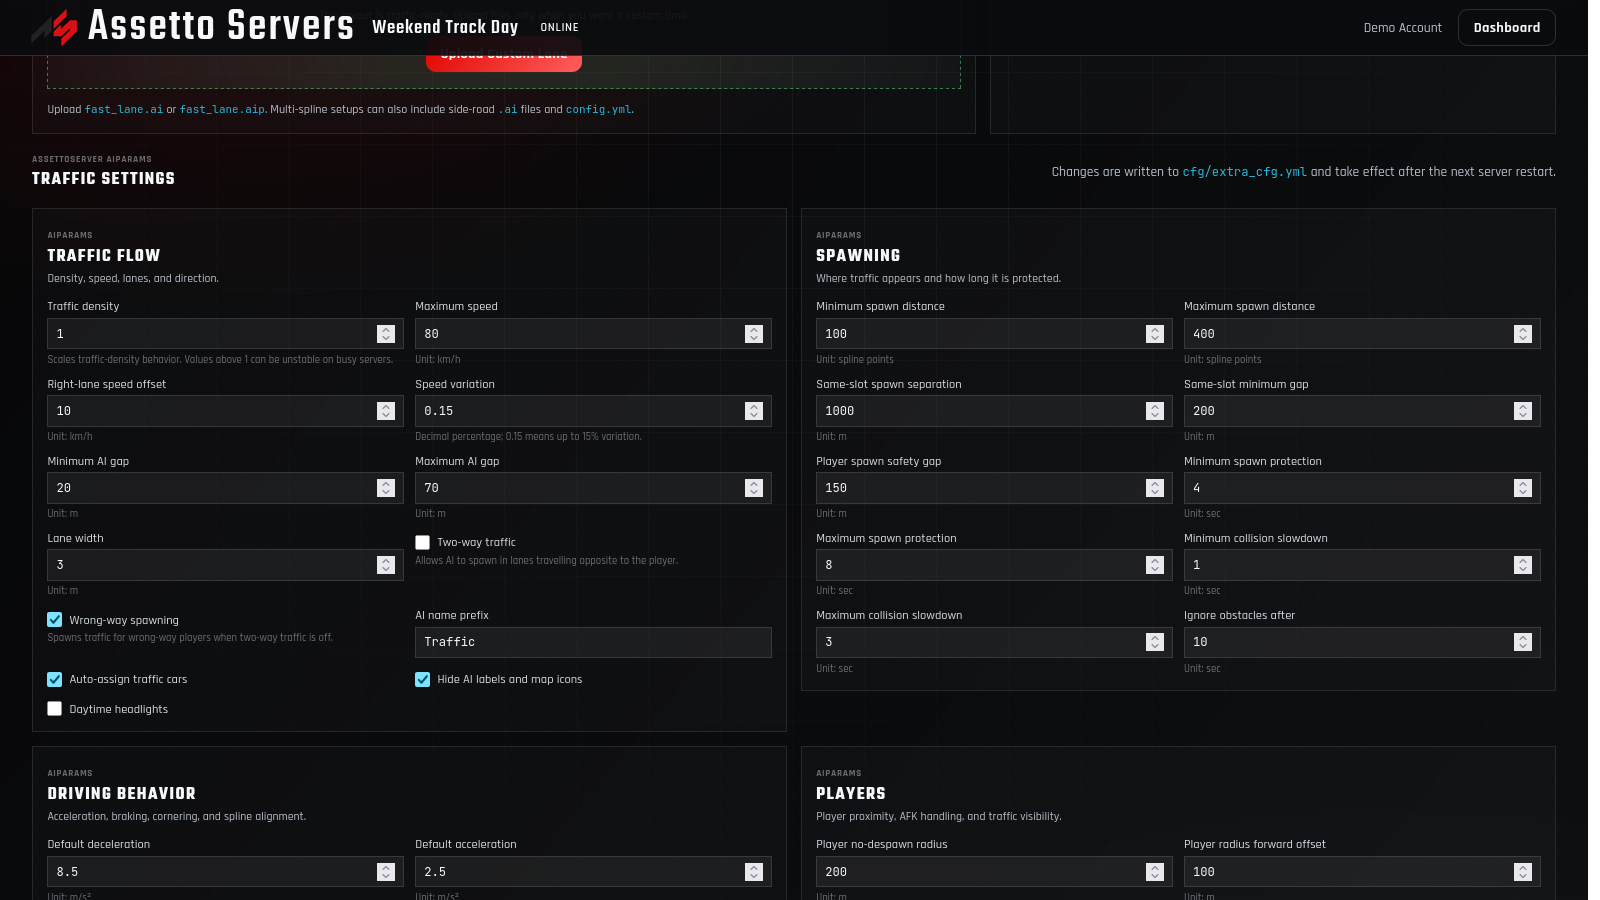Click Maximum AI gap stepper
This screenshot has height=900, width=1600.
[754, 488]
